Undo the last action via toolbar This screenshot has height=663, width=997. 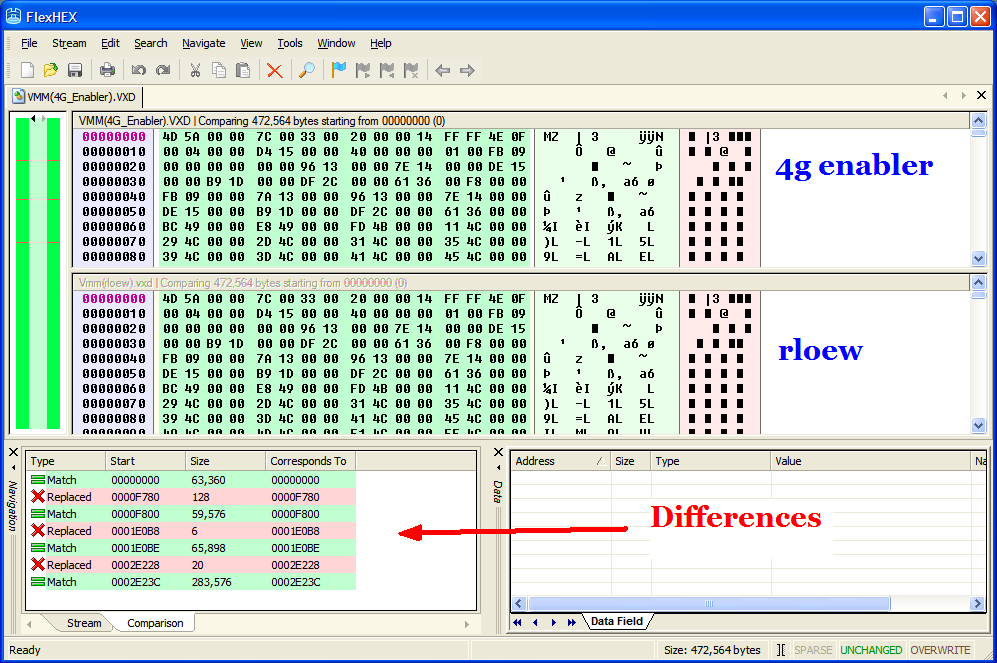(x=139, y=70)
